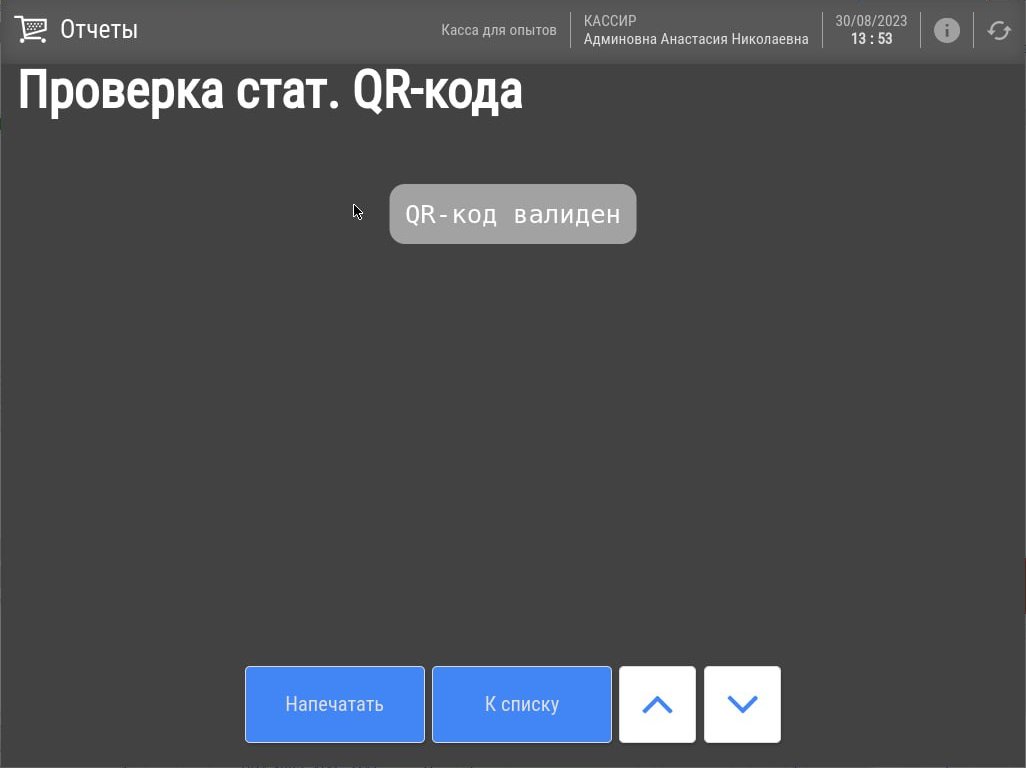Click the Напечатать button
1026x768 pixels.
click(x=334, y=705)
